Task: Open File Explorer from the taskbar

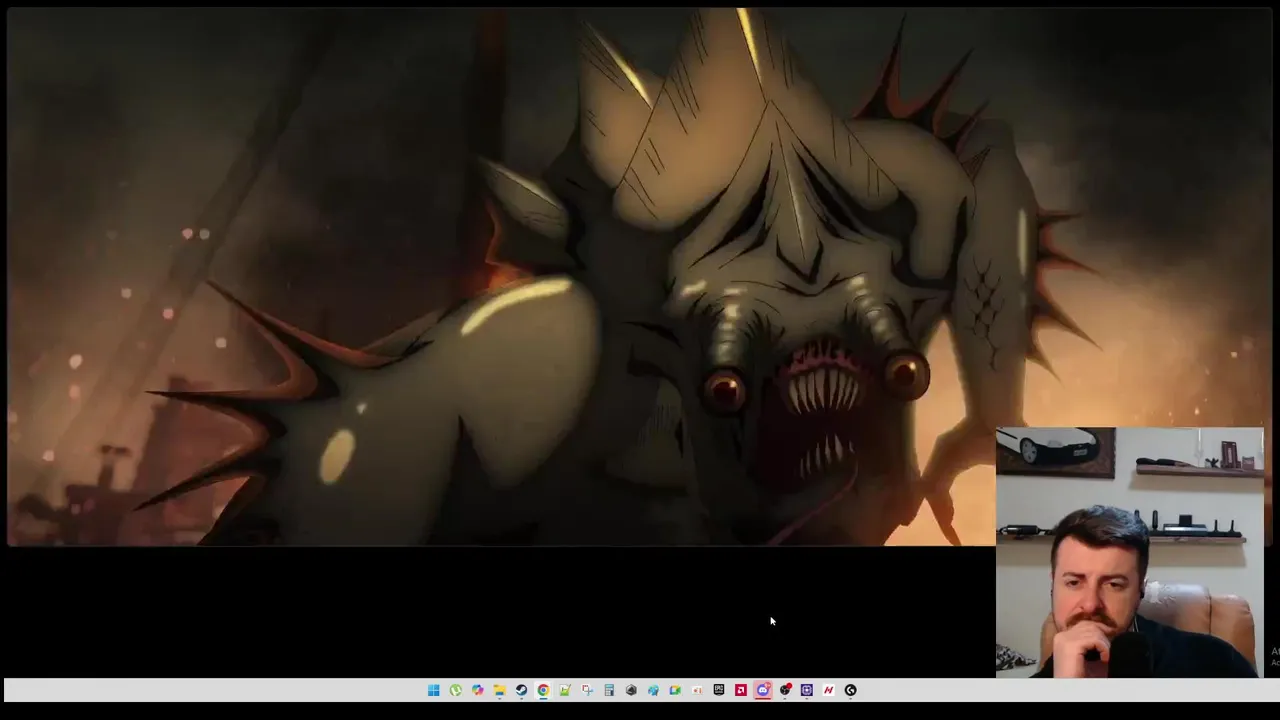Action: click(x=499, y=690)
